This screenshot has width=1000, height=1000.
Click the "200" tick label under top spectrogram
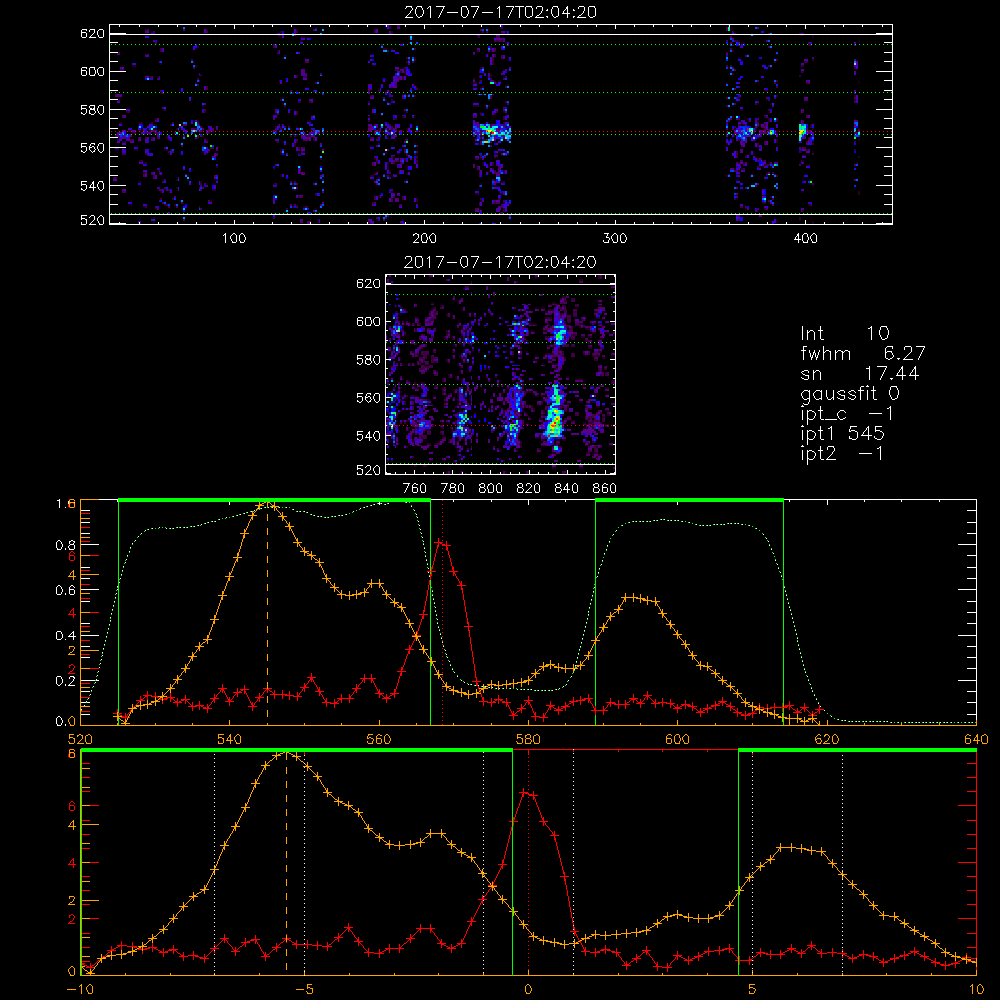click(x=424, y=239)
